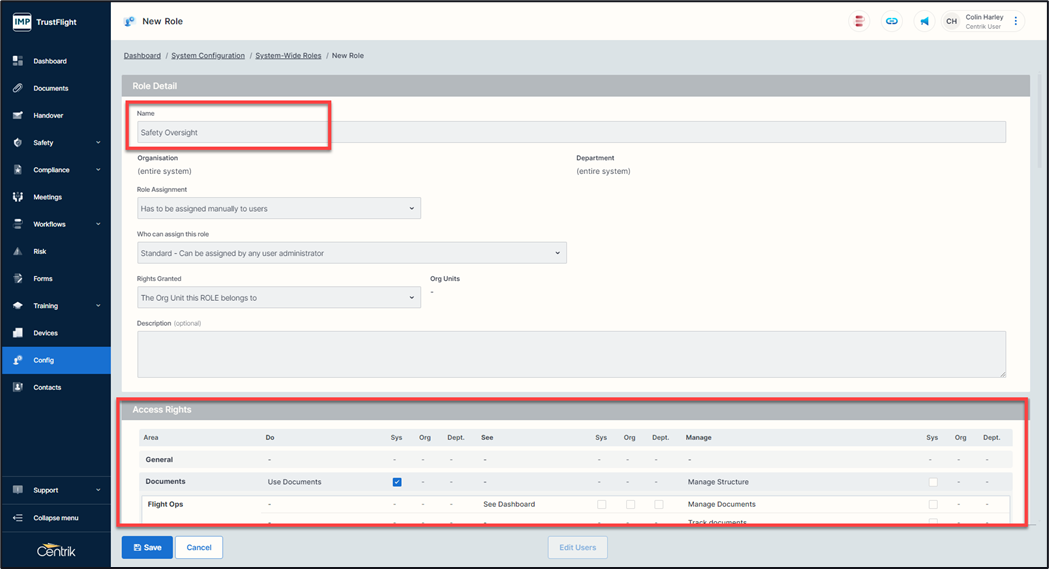Click the Meetings icon in sidebar
This screenshot has height=569, width=1049.
[x=18, y=197]
